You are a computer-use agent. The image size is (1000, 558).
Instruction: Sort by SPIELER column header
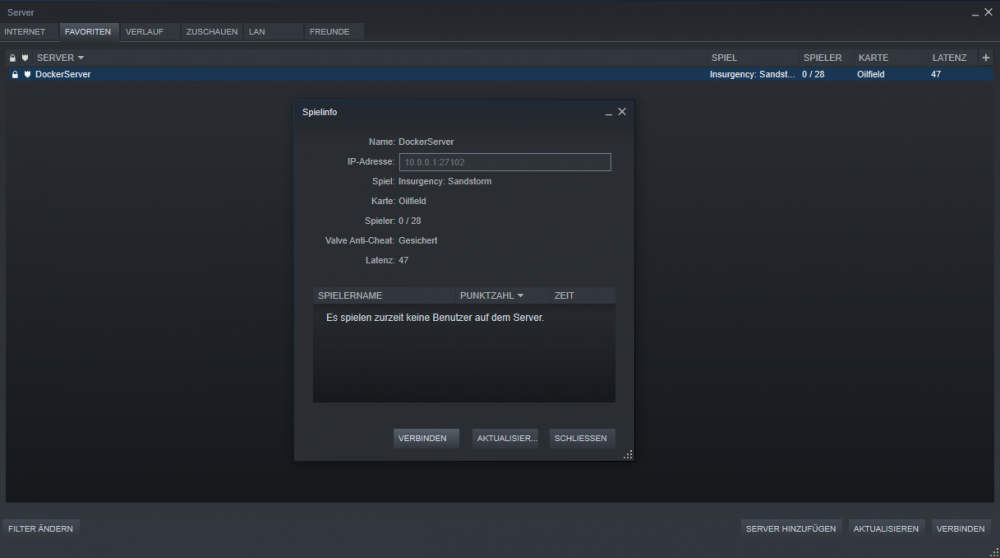coord(823,58)
